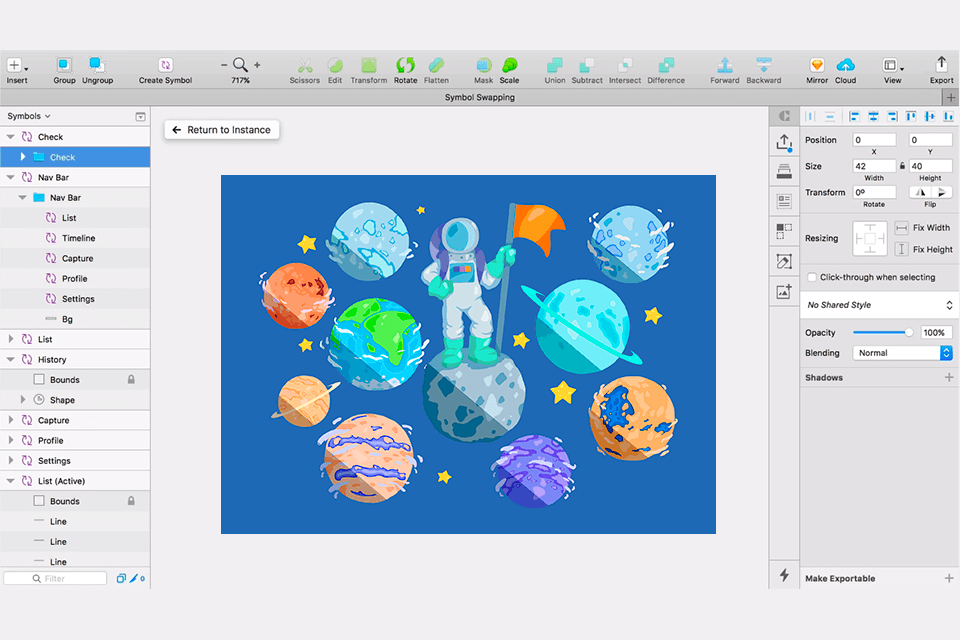Click the Opacity percentage field
This screenshot has width=960, height=640.
[936, 333]
